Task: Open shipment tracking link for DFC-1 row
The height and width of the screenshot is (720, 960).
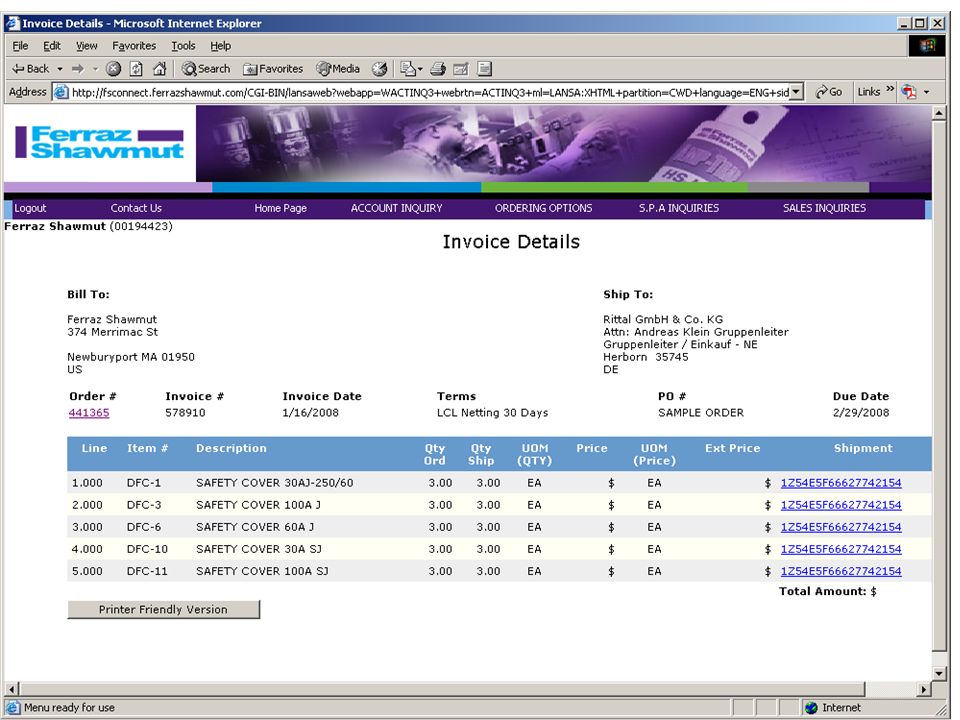Action: pos(841,483)
